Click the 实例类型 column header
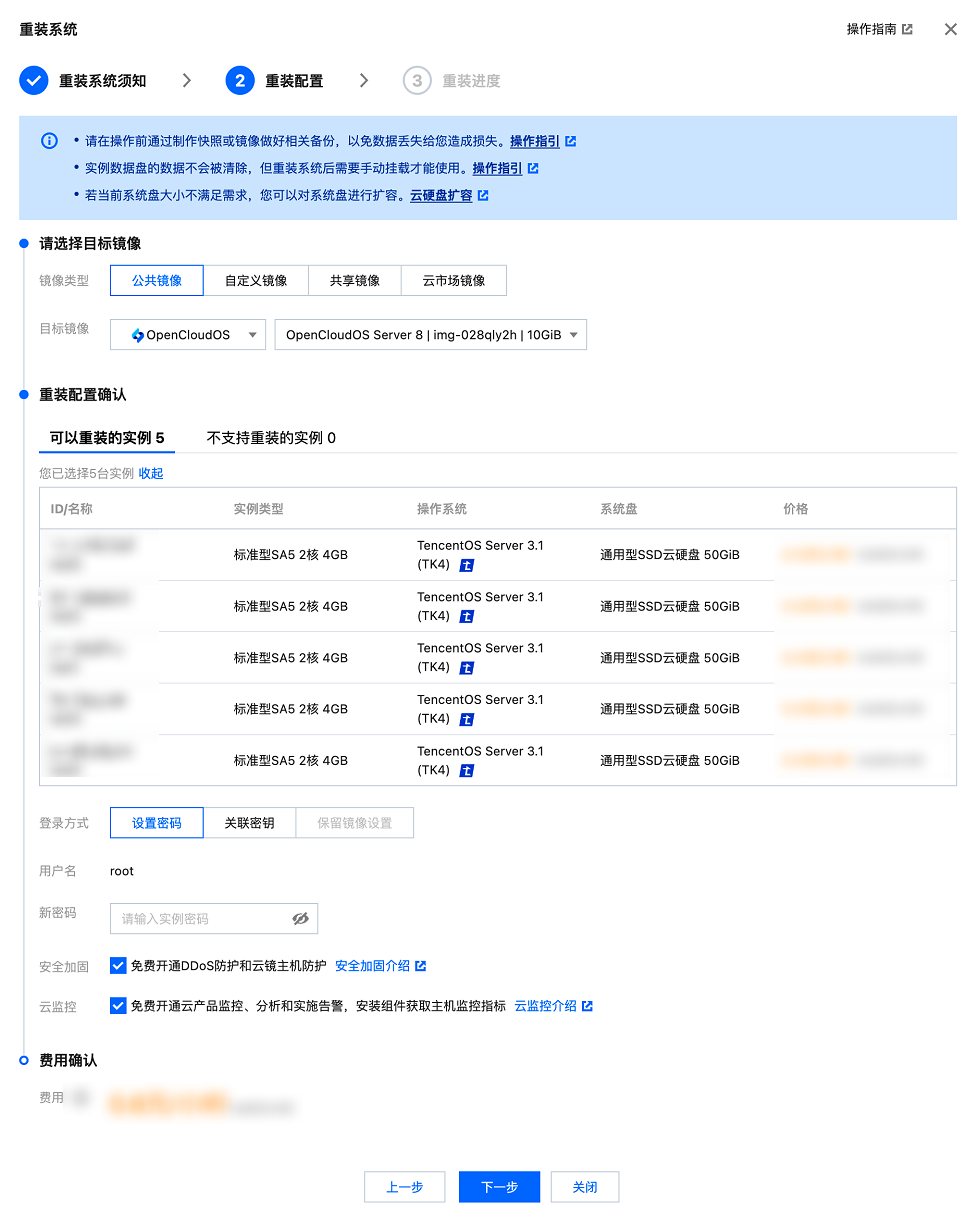The height and width of the screenshot is (1226, 966). tap(259, 509)
